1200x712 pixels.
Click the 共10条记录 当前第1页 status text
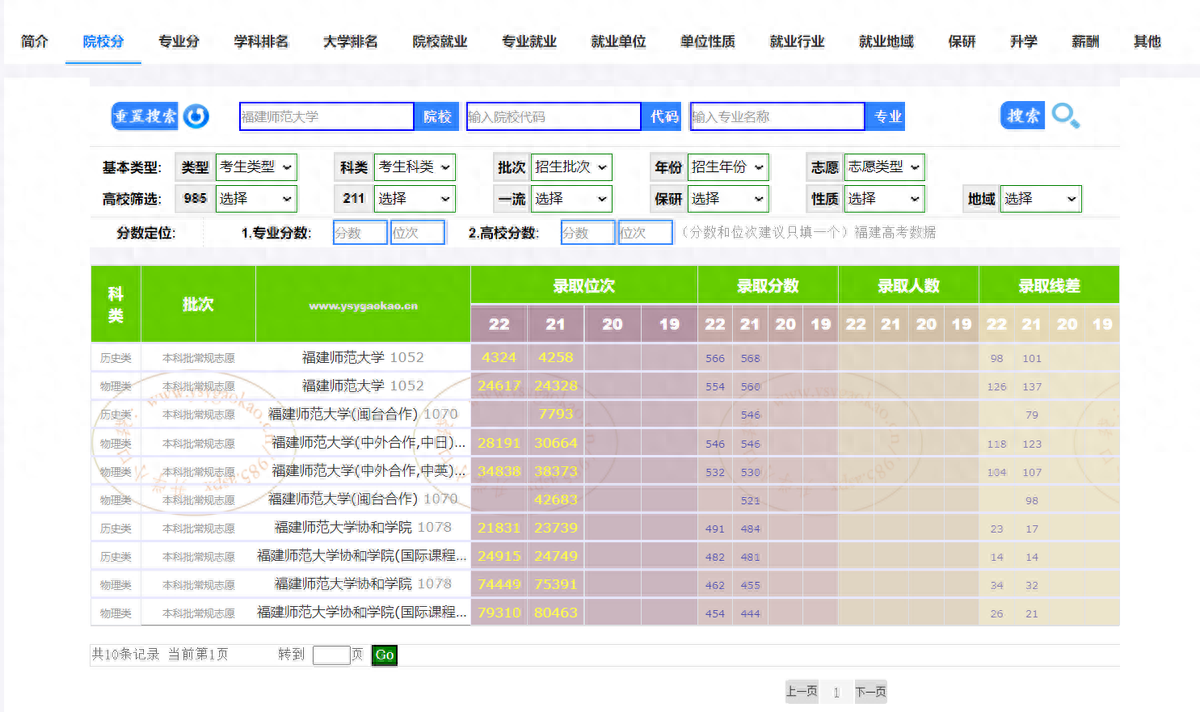[x=160, y=655]
